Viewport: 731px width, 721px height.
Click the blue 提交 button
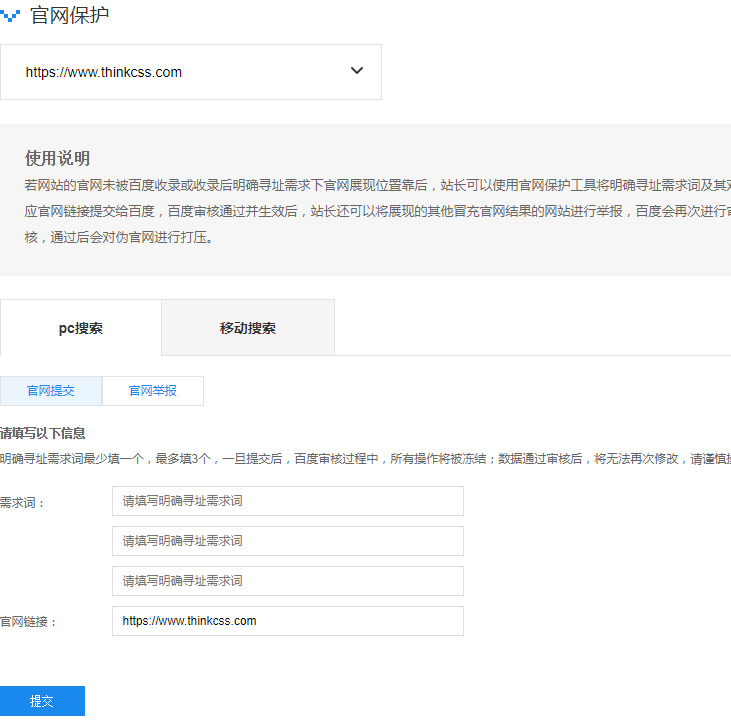pos(42,701)
